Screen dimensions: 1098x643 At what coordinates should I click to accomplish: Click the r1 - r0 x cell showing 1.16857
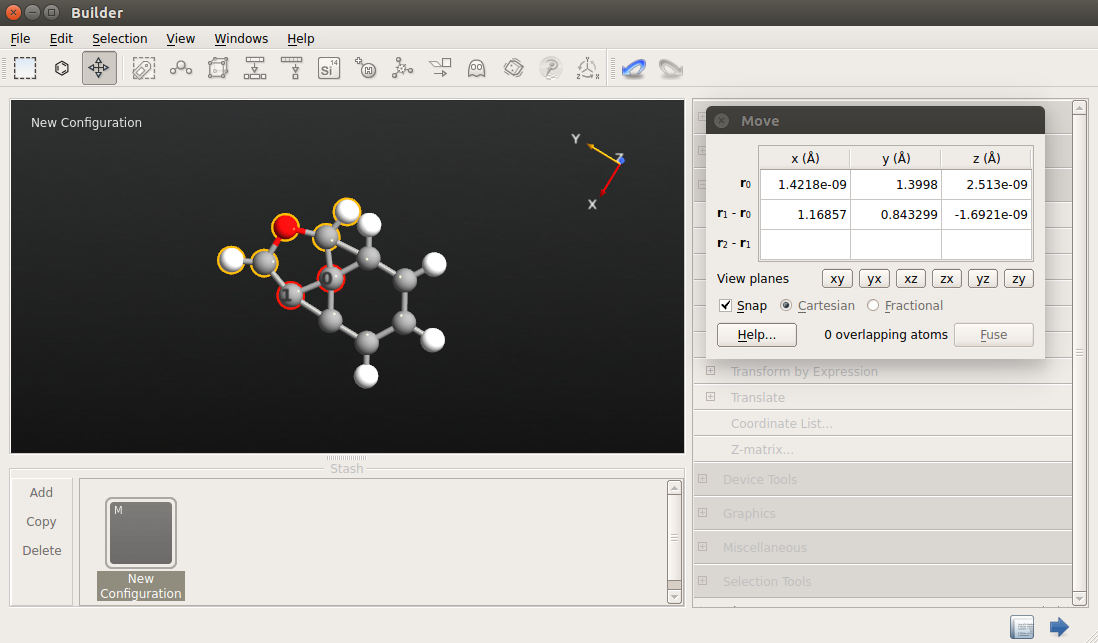point(805,214)
